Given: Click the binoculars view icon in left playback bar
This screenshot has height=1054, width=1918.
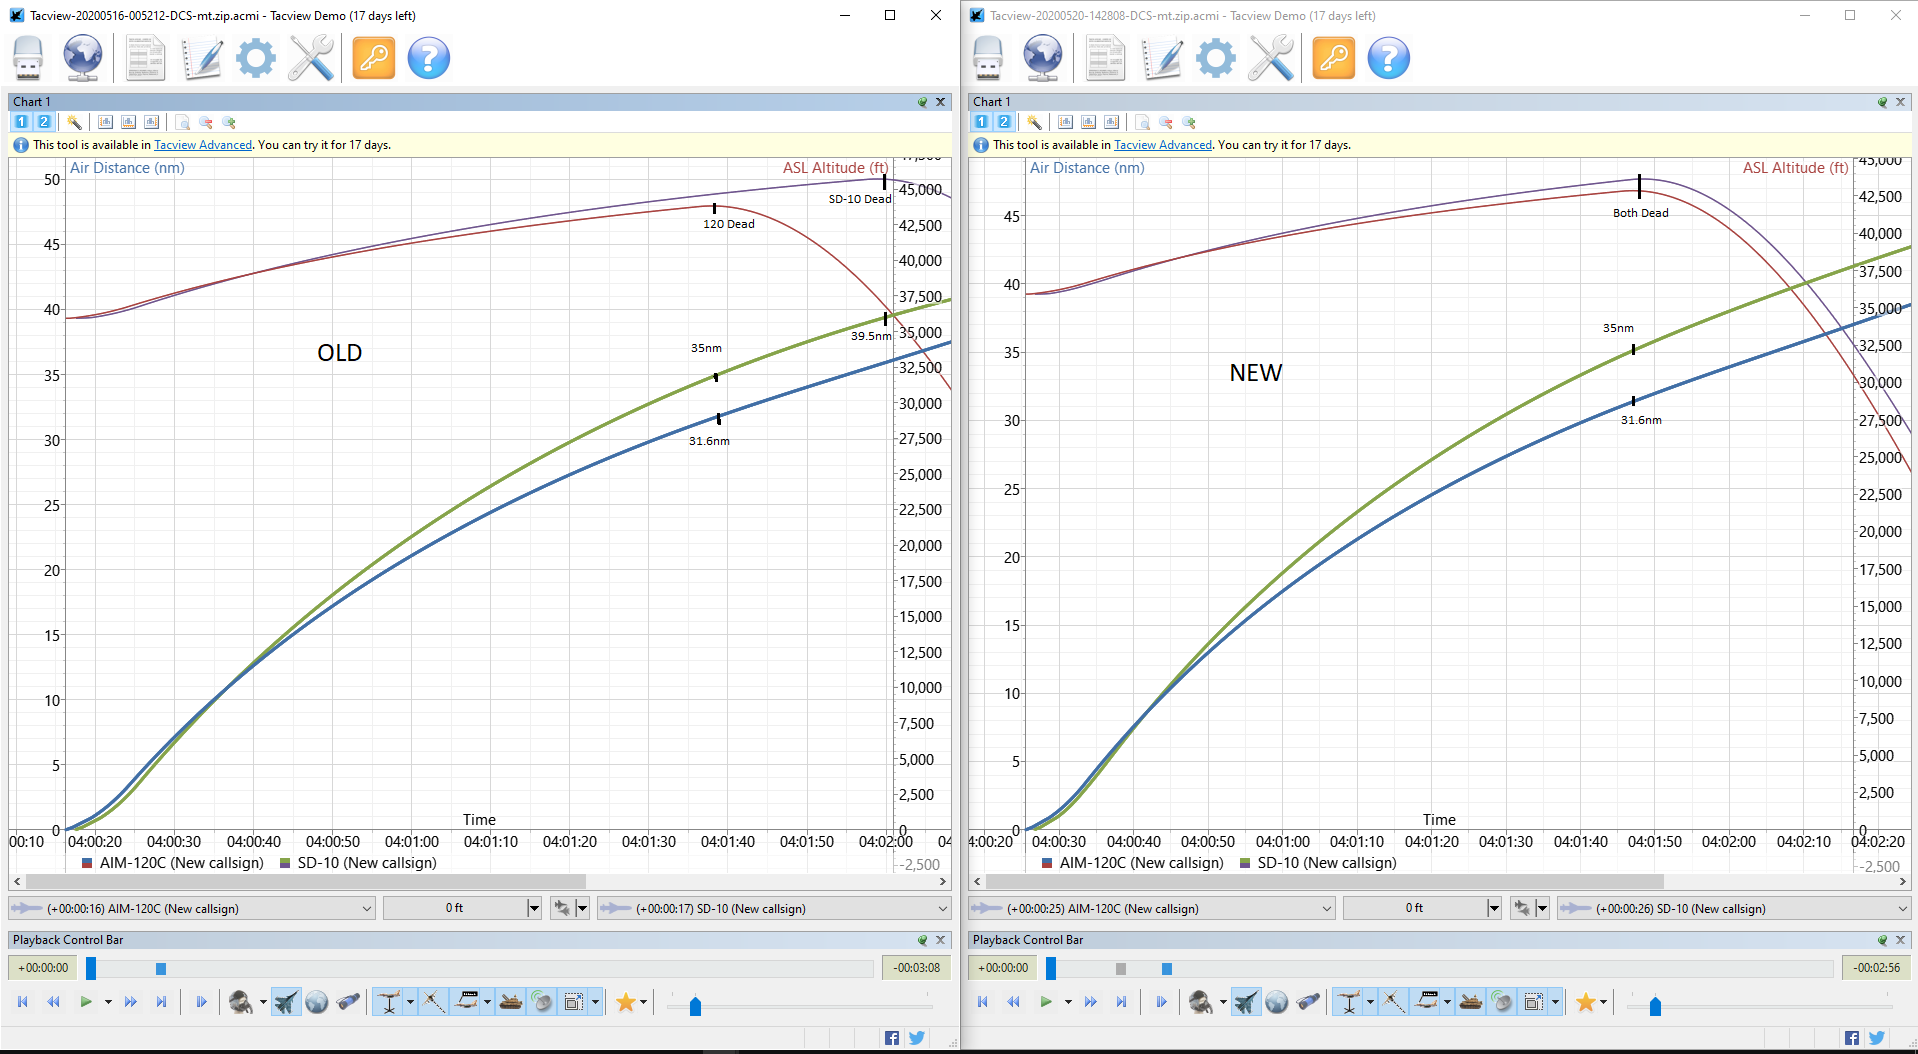Looking at the screenshot, I should pos(348,1002).
